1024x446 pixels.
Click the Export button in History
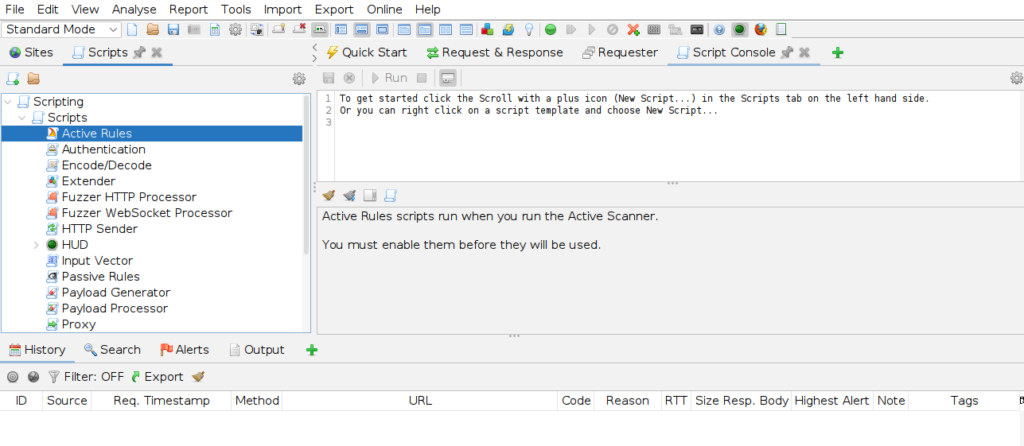(x=156, y=377)
